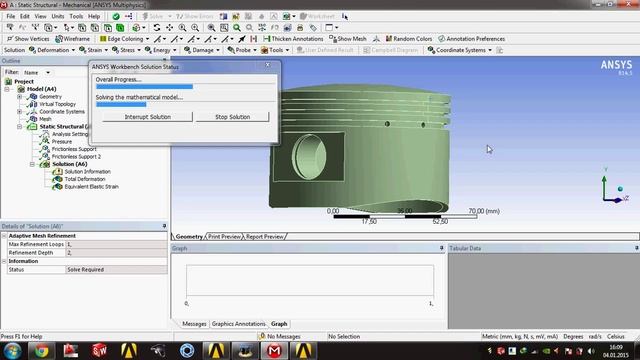This screenshot has width=640, height=360.
Task: Pin the Graph panel with pushpin
Action: pos(441,248)
